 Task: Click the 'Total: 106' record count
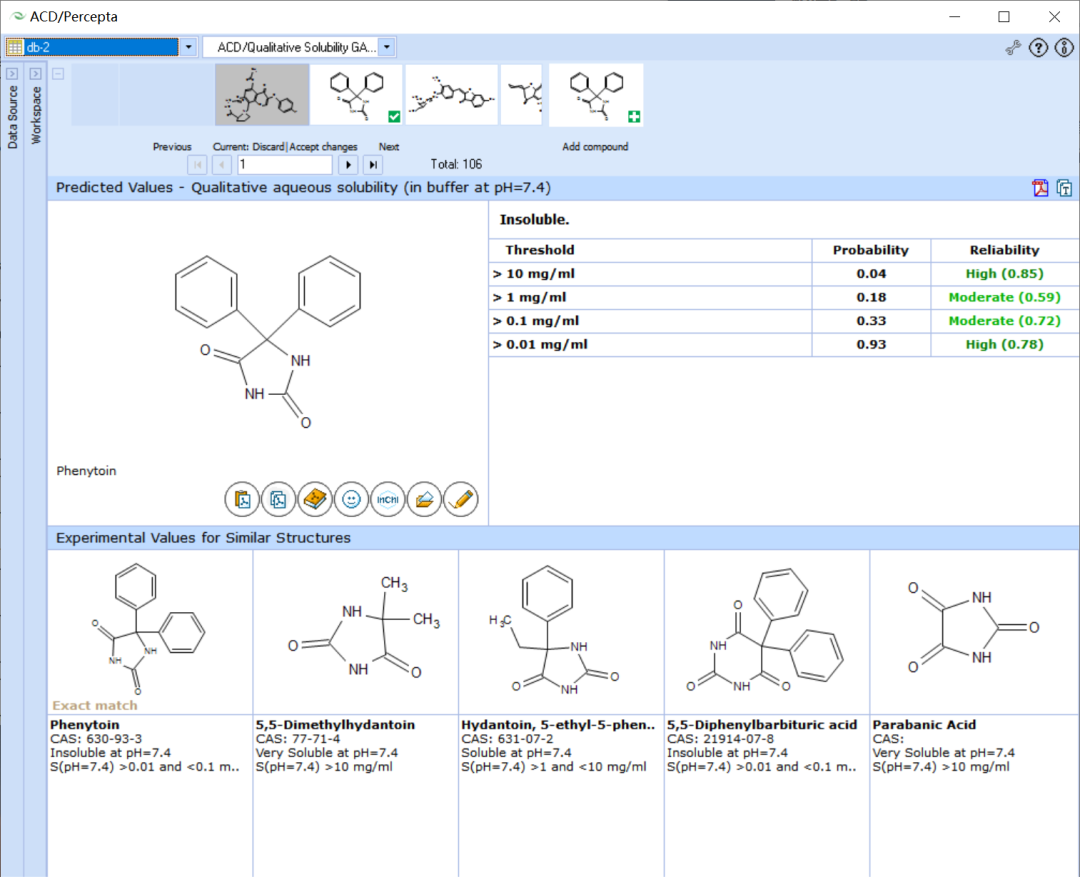tap(456, 165)
